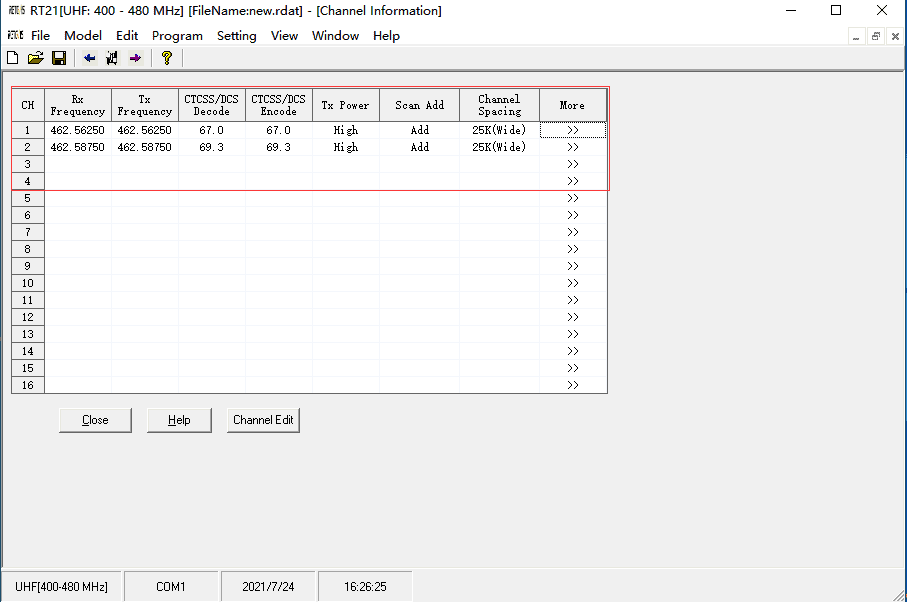Select channel row header 1
Viewport: 907px width, 602px height.
[28, 130]
